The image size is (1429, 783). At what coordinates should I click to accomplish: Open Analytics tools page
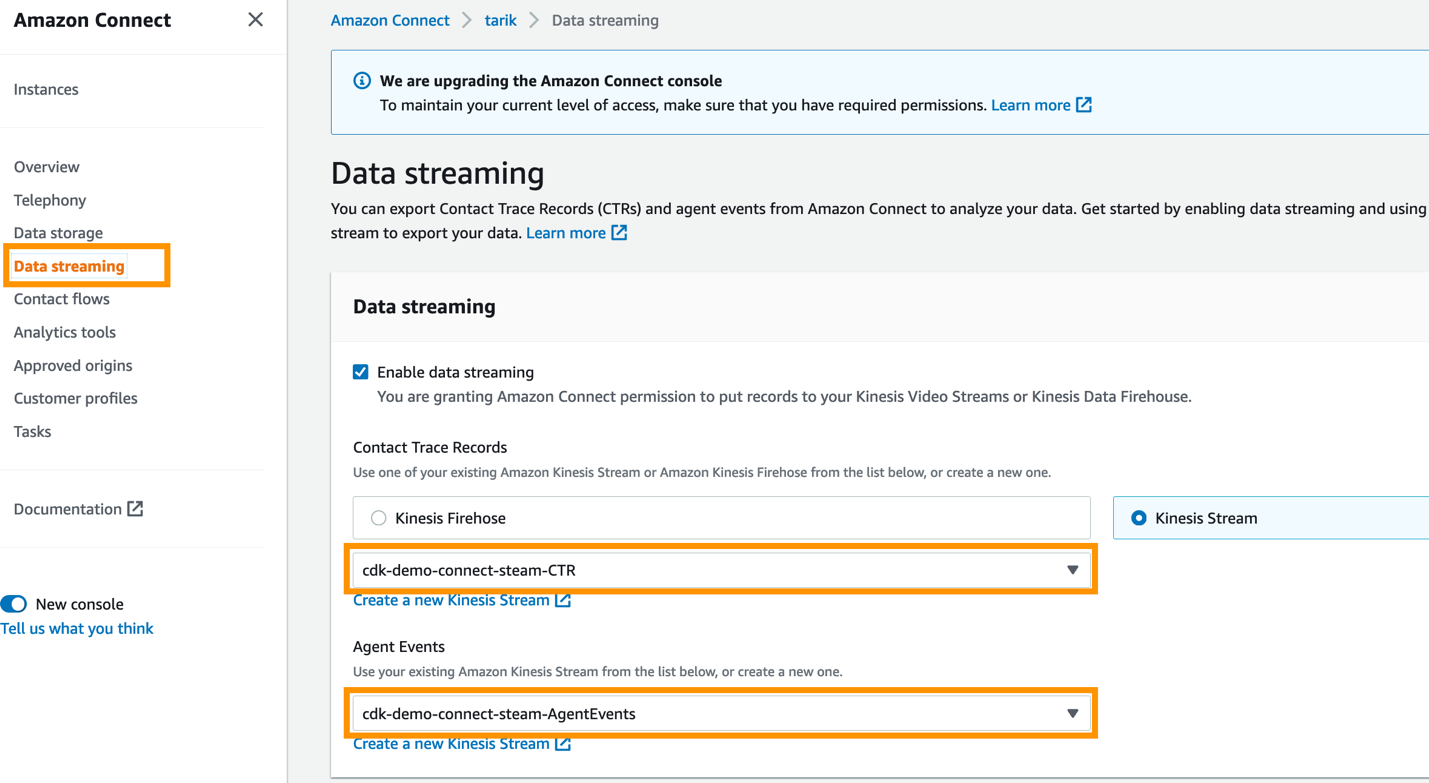pyautogui.click(x=65, y=332)
